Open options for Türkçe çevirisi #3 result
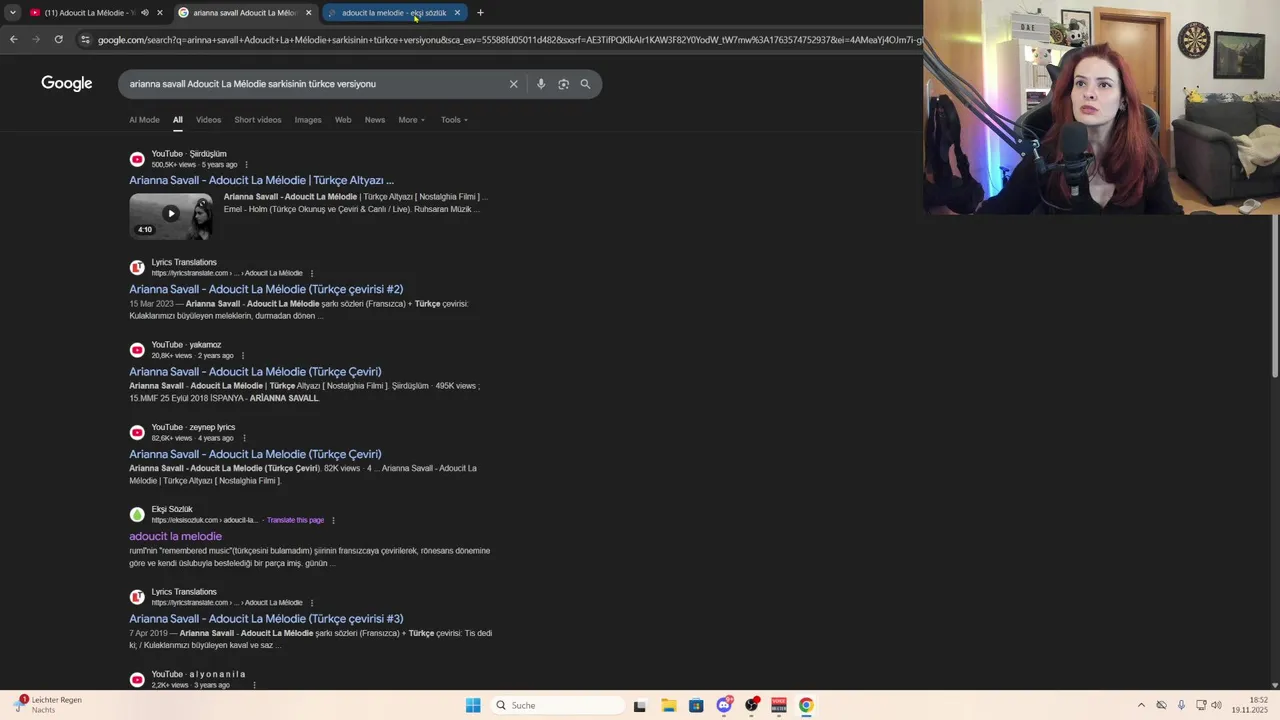The image size is (1280, 720). pos(312,603)
